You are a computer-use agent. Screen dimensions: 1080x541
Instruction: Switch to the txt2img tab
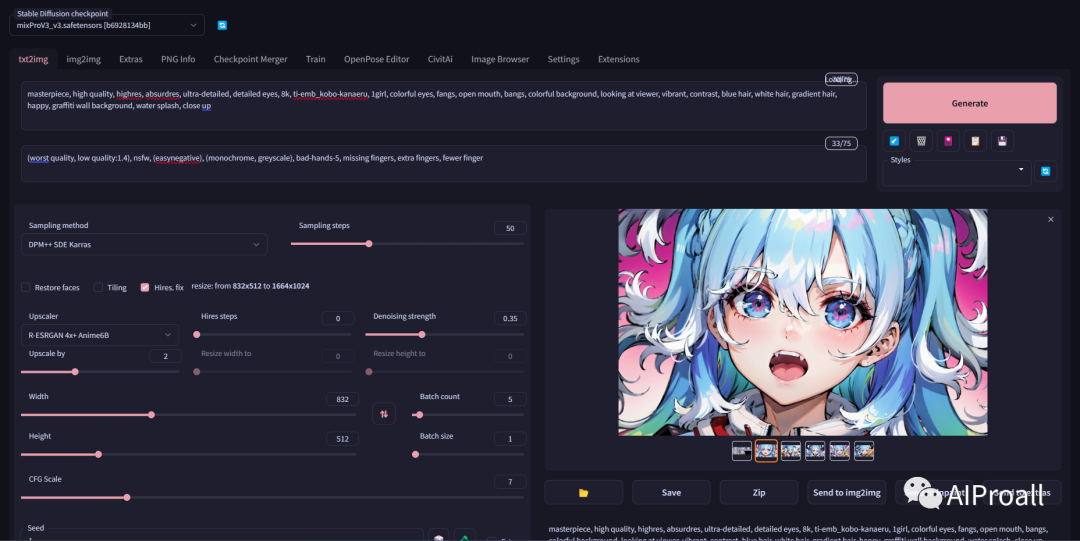click(x=33, y=59)
